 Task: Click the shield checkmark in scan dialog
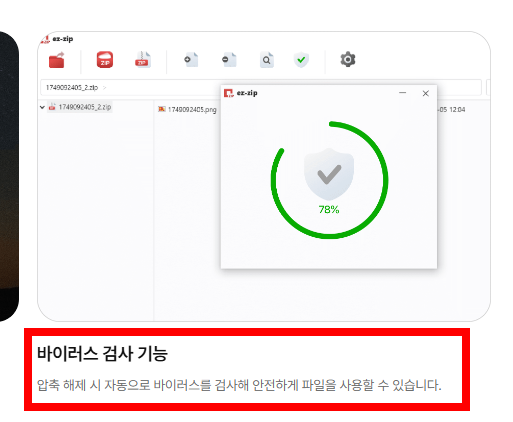[329, 174]
